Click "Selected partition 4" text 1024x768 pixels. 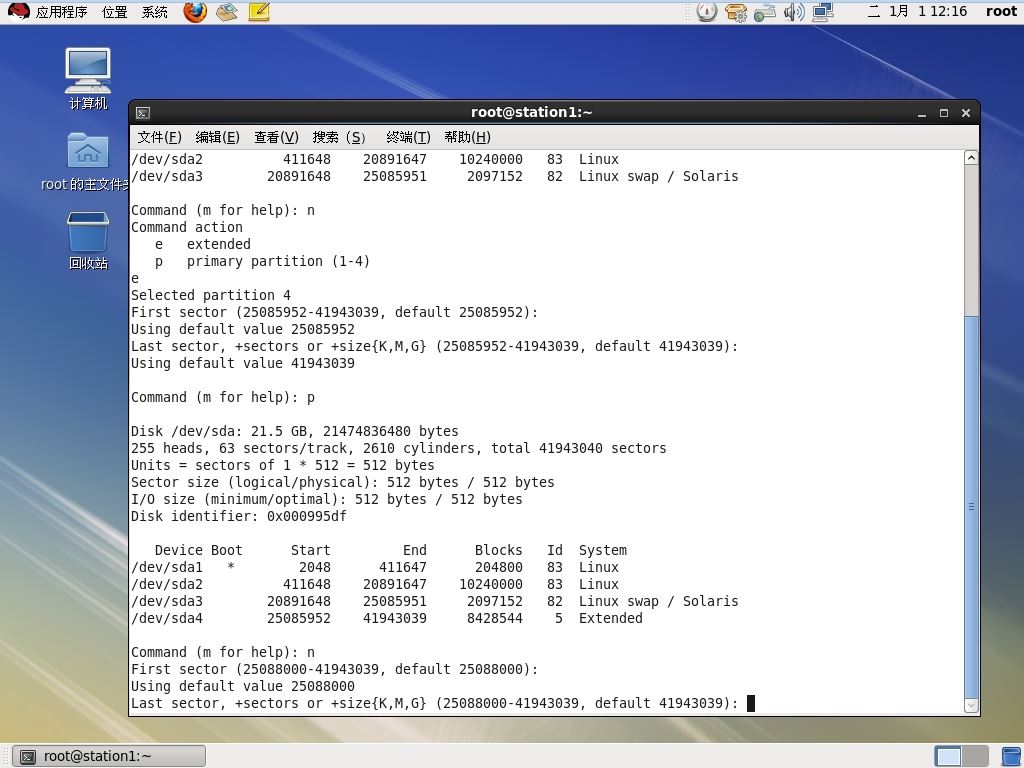[x=211, y=295]
